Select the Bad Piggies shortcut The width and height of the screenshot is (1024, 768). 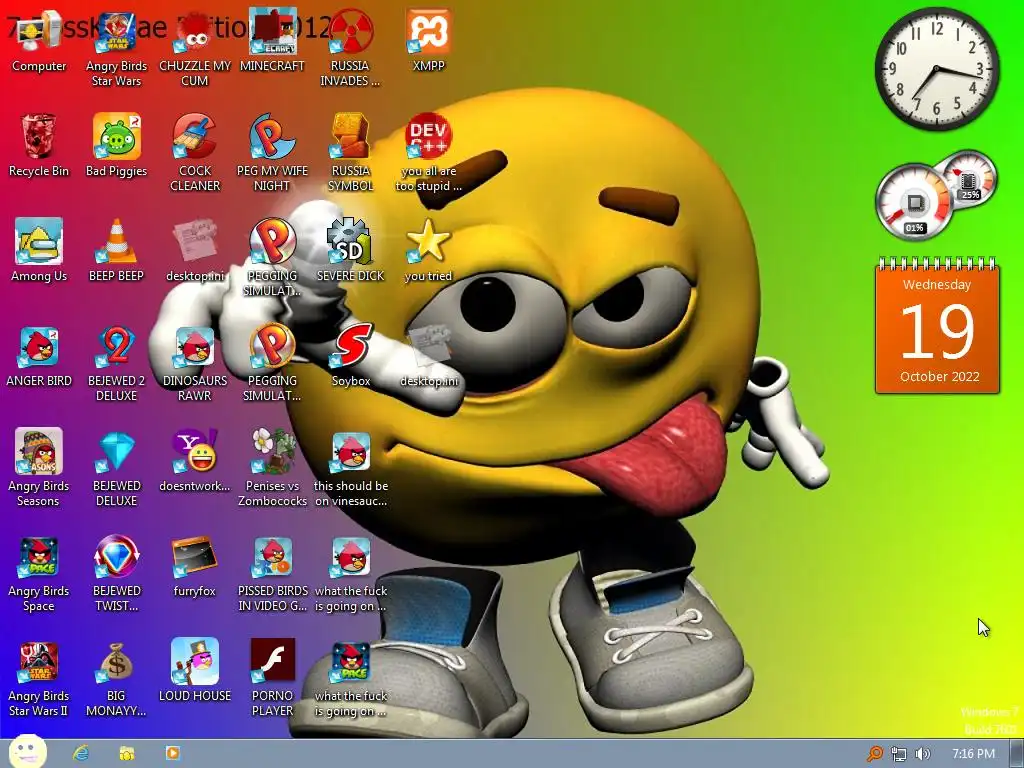coord(116,146)
